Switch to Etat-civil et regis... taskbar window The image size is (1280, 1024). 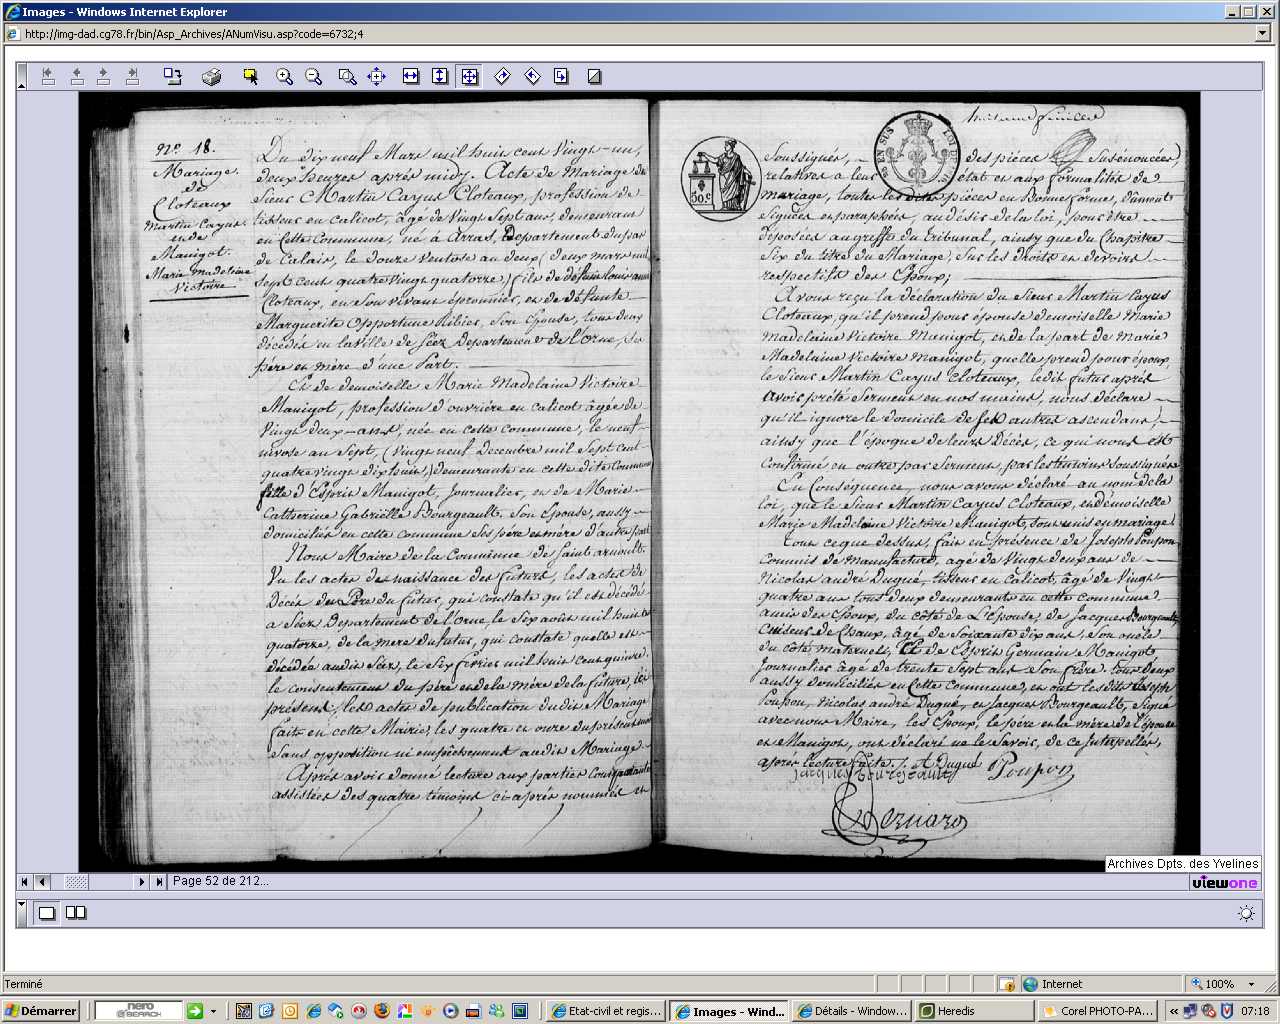(x=606, y=1011)
